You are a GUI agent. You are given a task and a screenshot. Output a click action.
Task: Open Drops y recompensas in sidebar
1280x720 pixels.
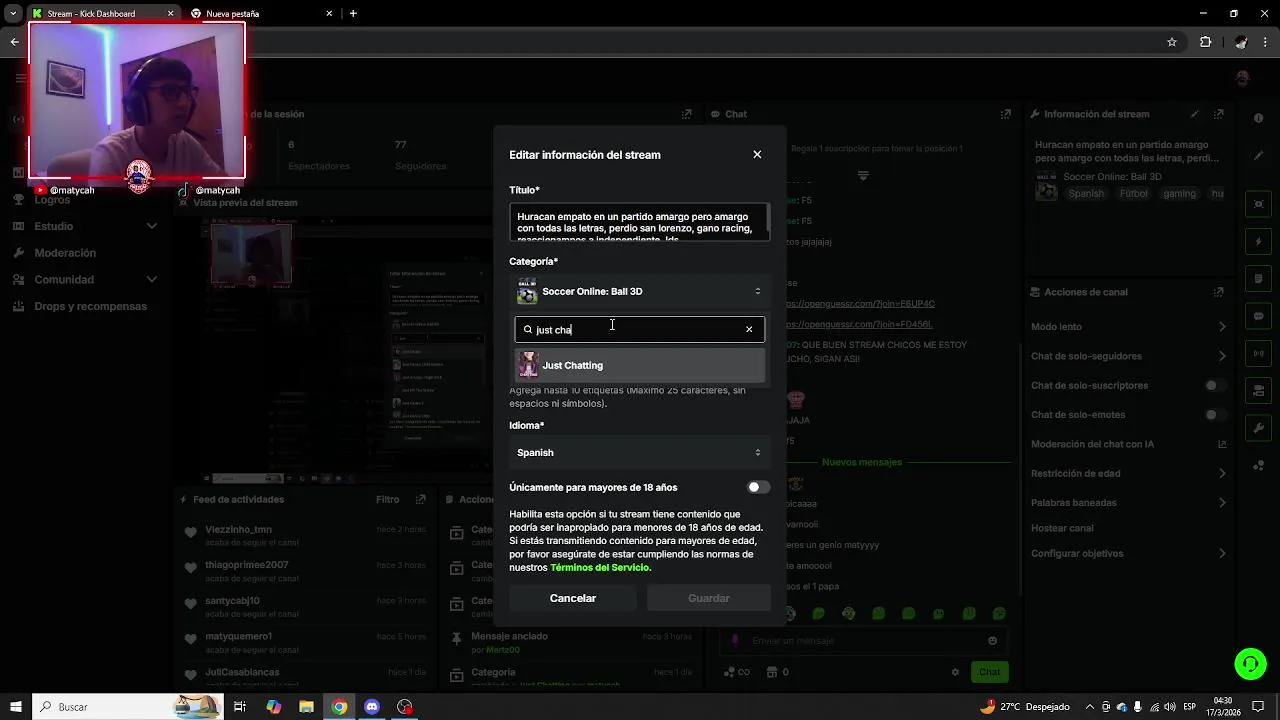(90, 307)
